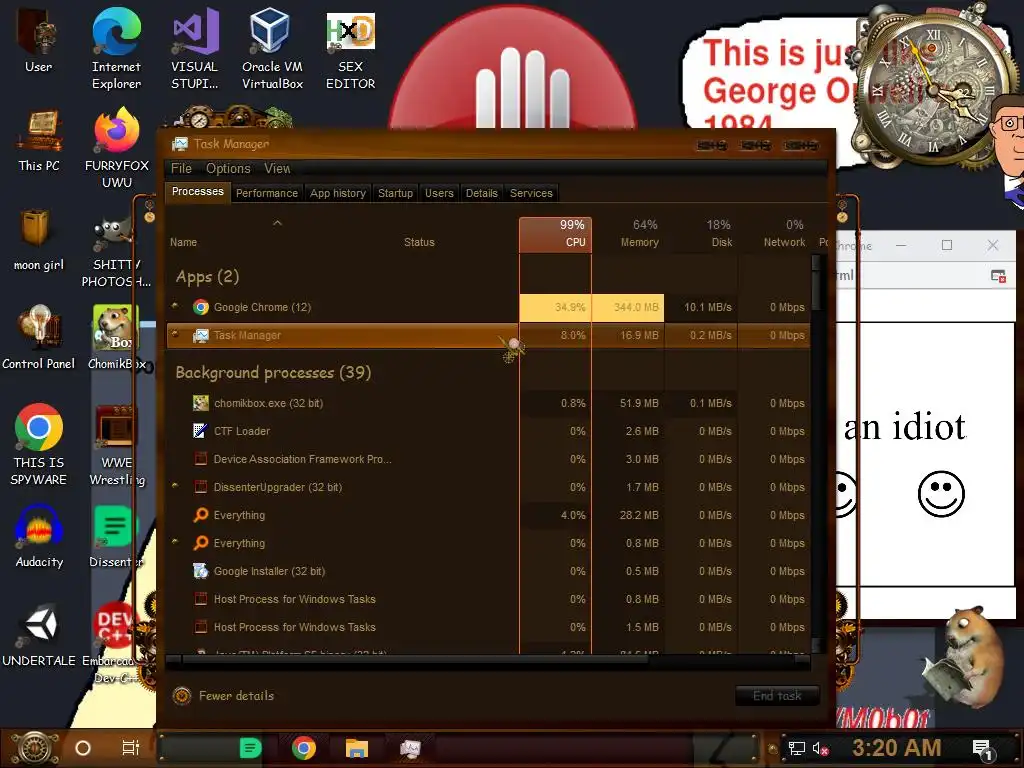Open UNDERTALE Unity desktop shortcut
Viewport: 1024px width, 768px height.
click(39, 635)
